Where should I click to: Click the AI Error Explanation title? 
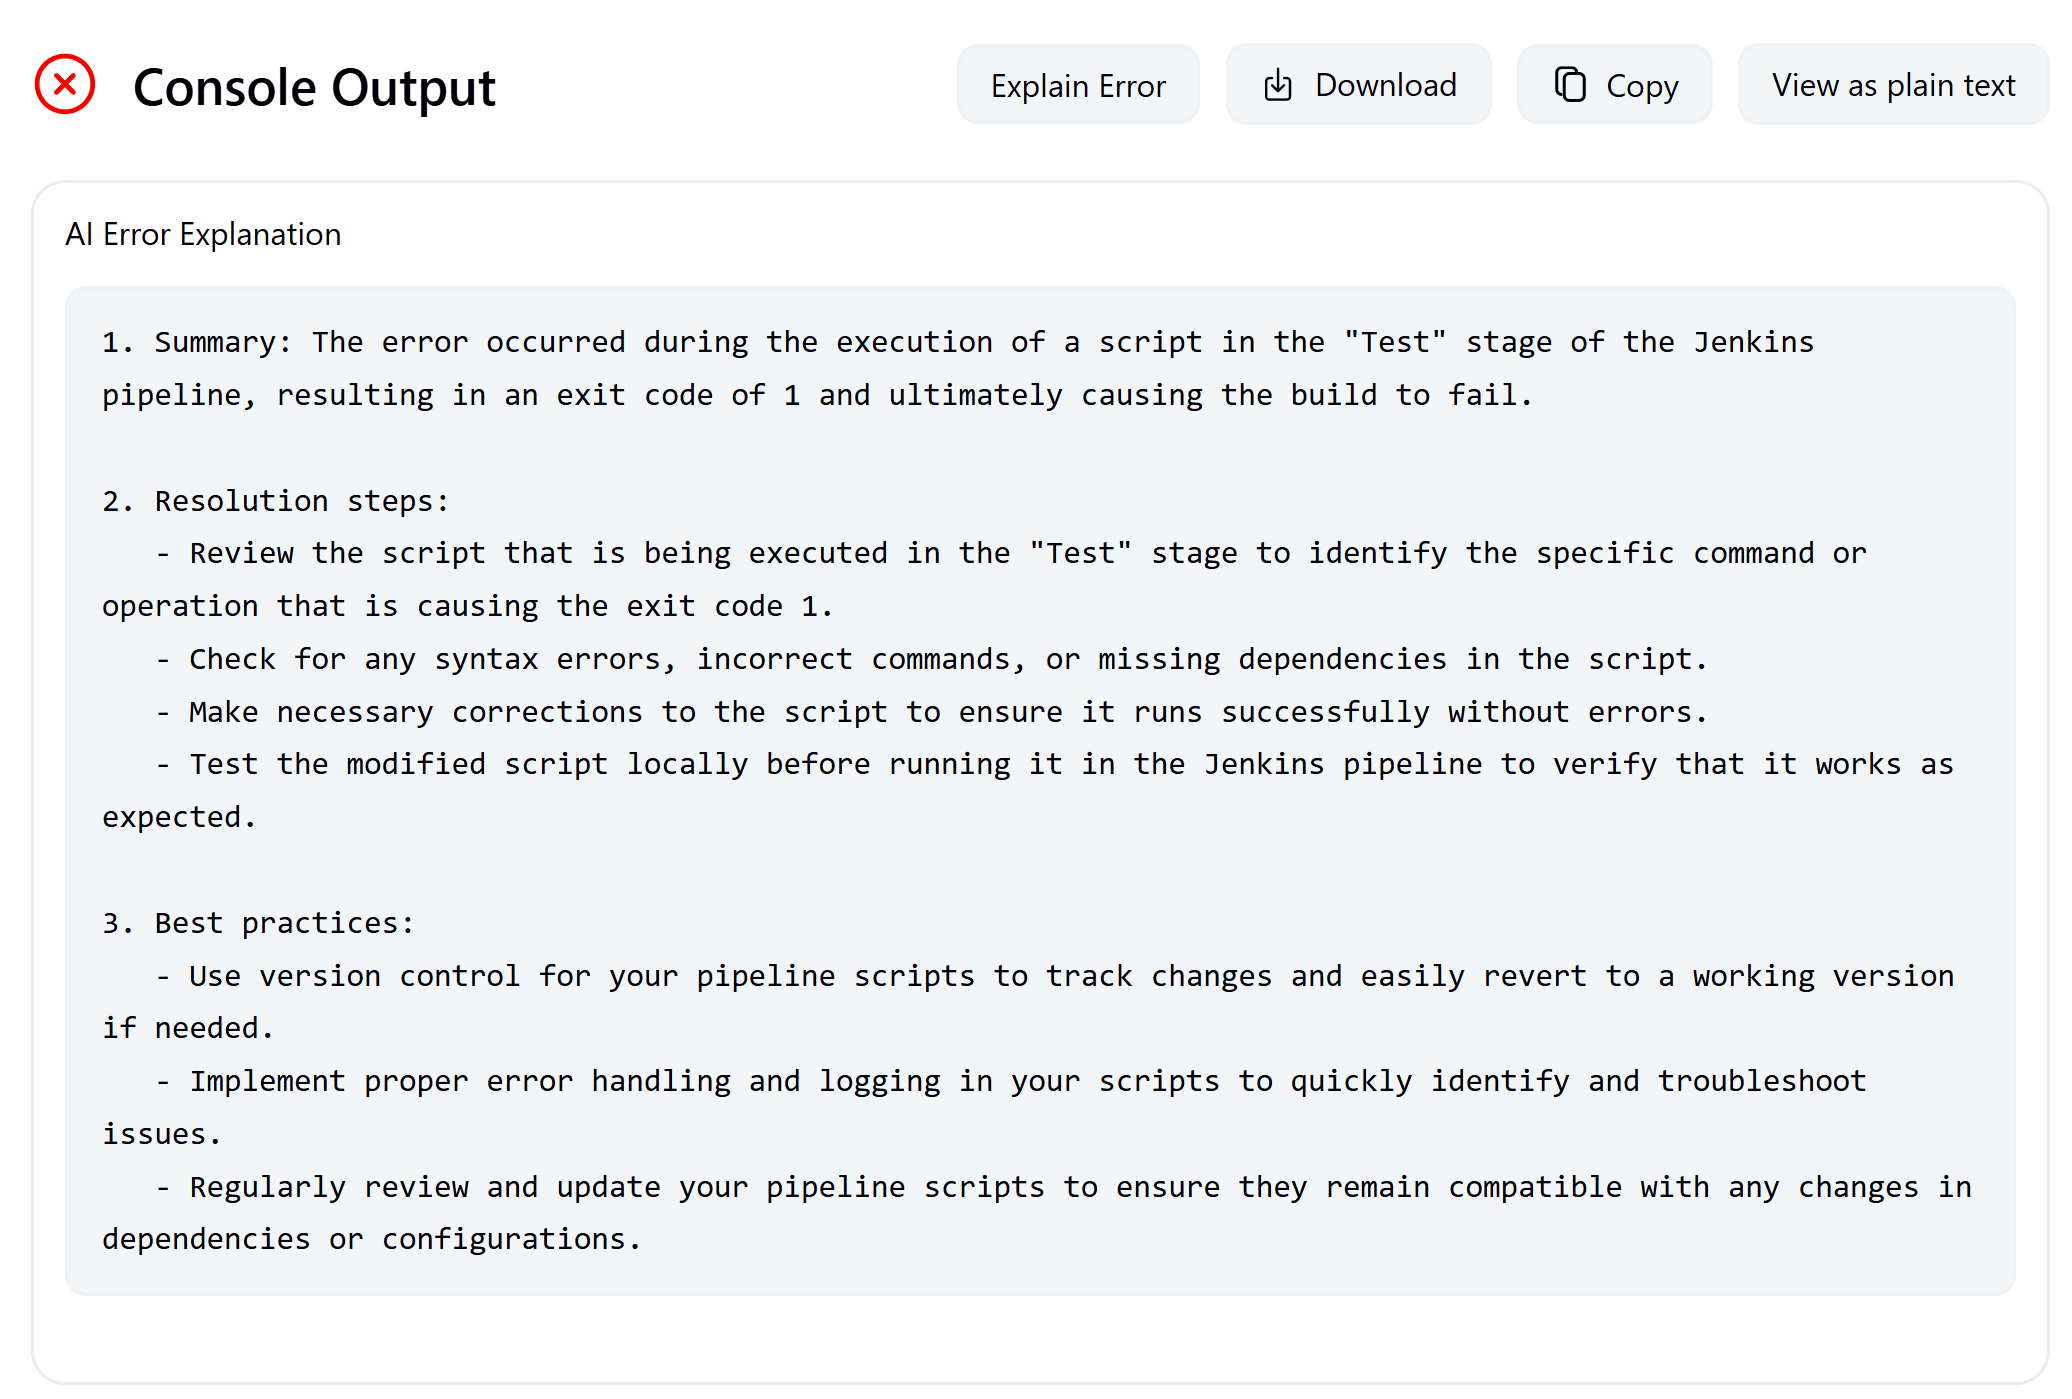click(203, 235)
